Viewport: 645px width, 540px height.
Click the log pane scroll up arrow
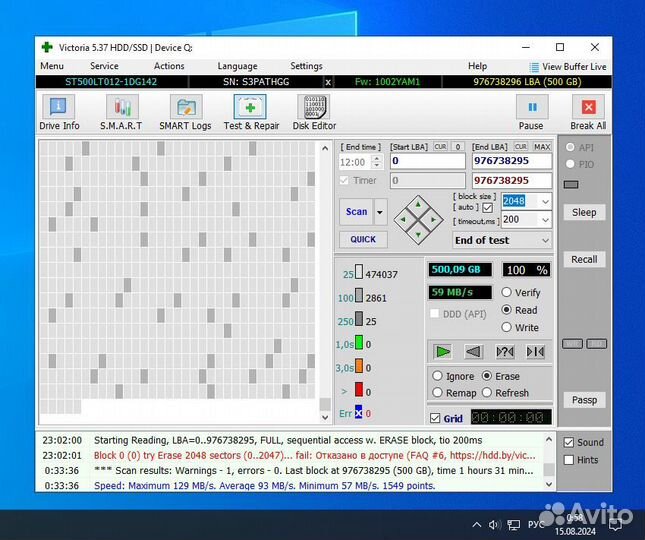point(549,439)
